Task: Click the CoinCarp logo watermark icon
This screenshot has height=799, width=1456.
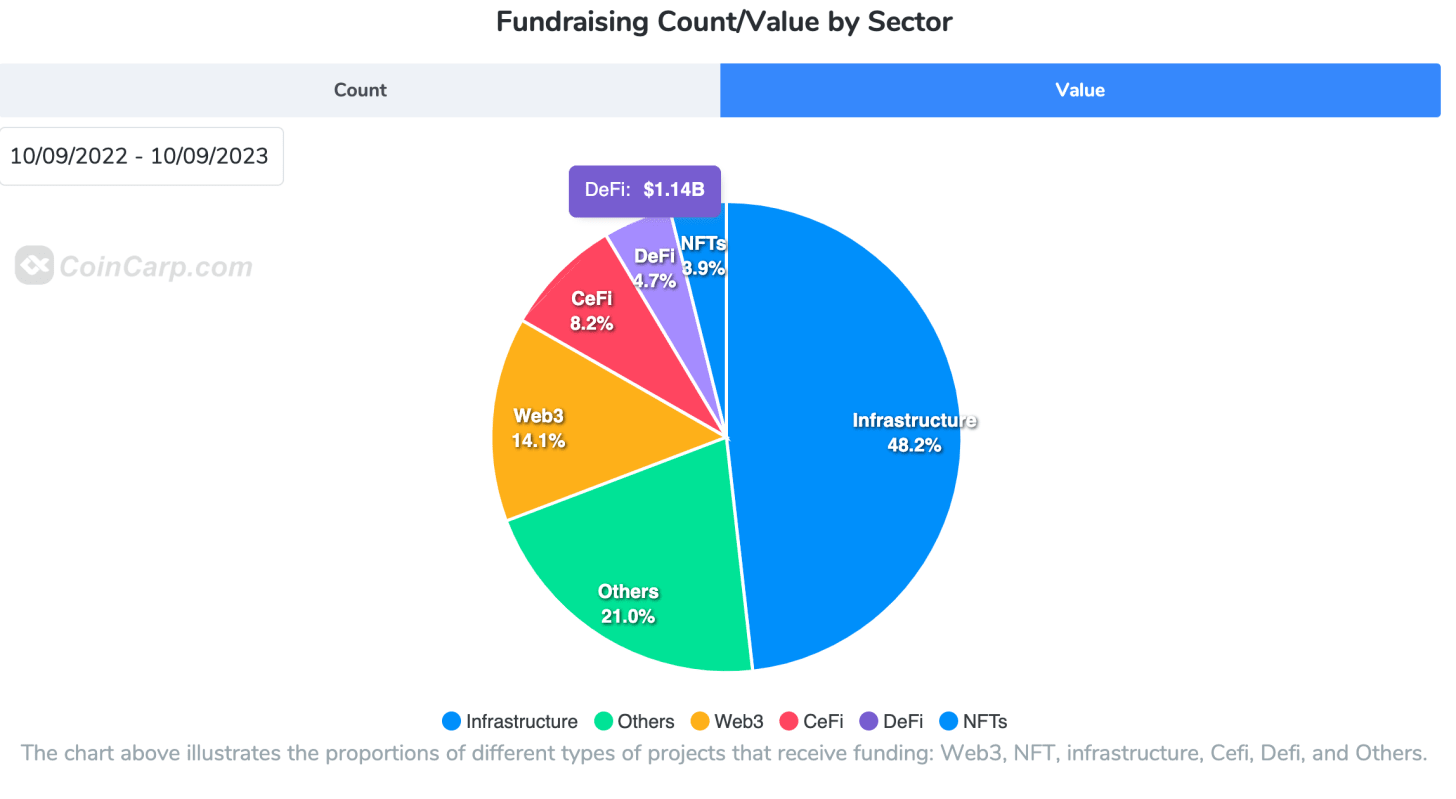Action: [34, 266]
